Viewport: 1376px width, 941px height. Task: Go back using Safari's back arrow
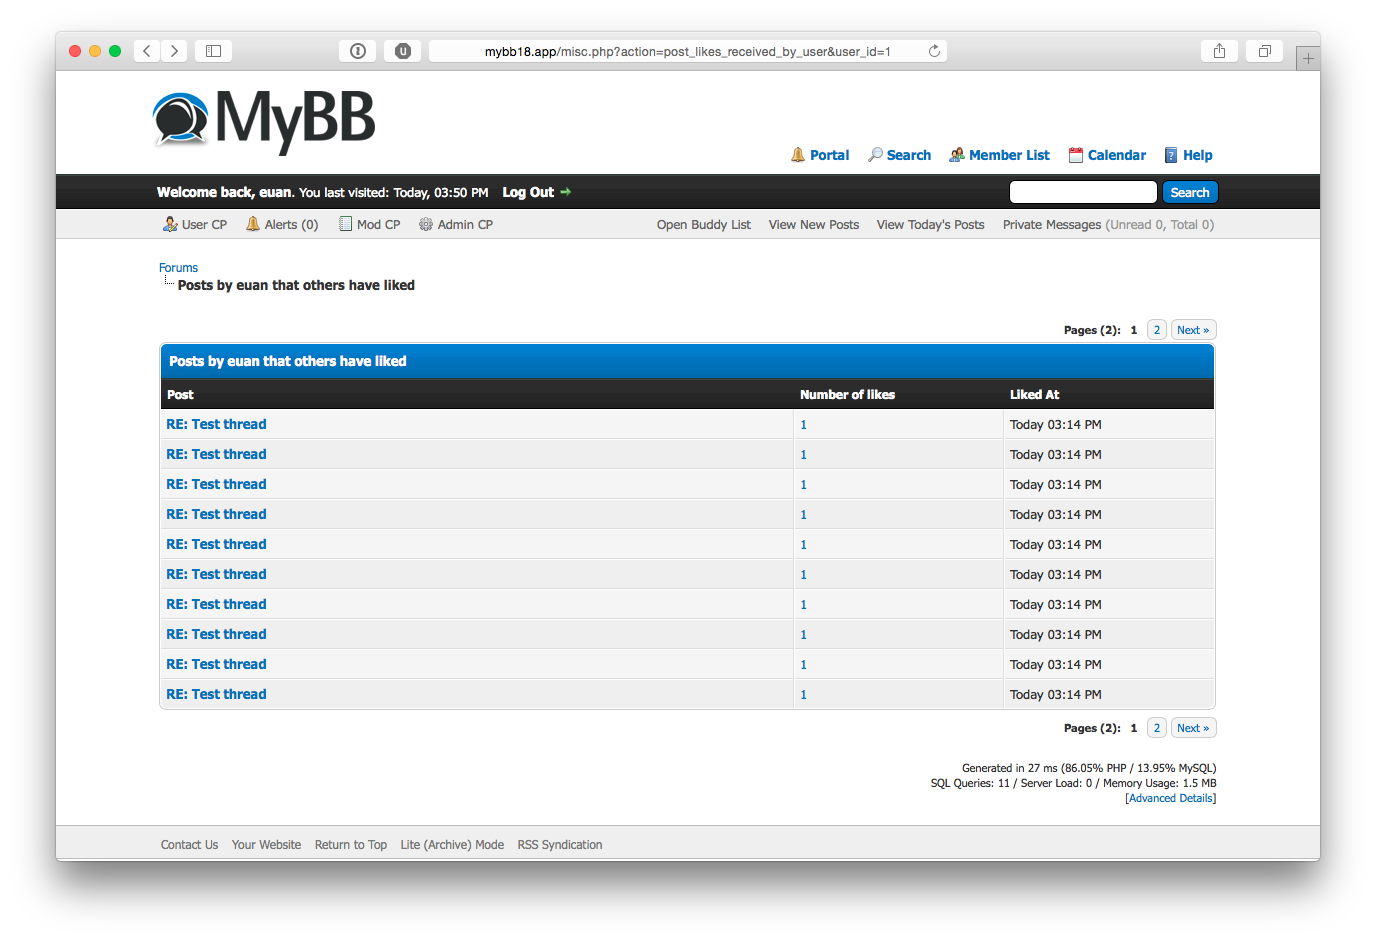(147, 51)
